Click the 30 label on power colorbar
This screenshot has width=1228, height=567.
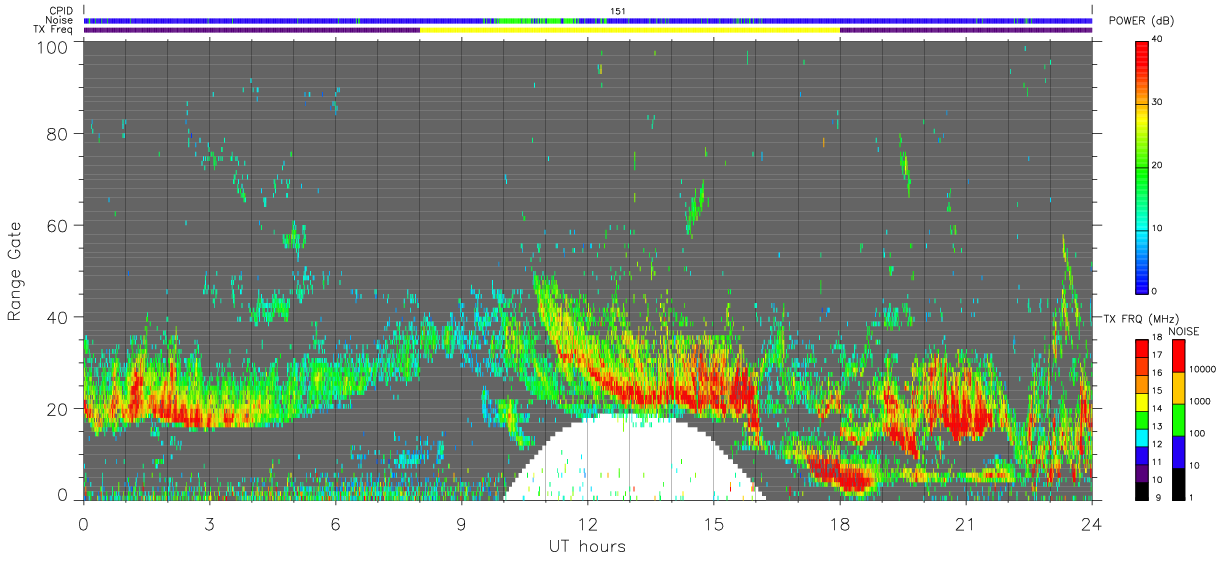pyautogui.click(x=1158, y=102)
